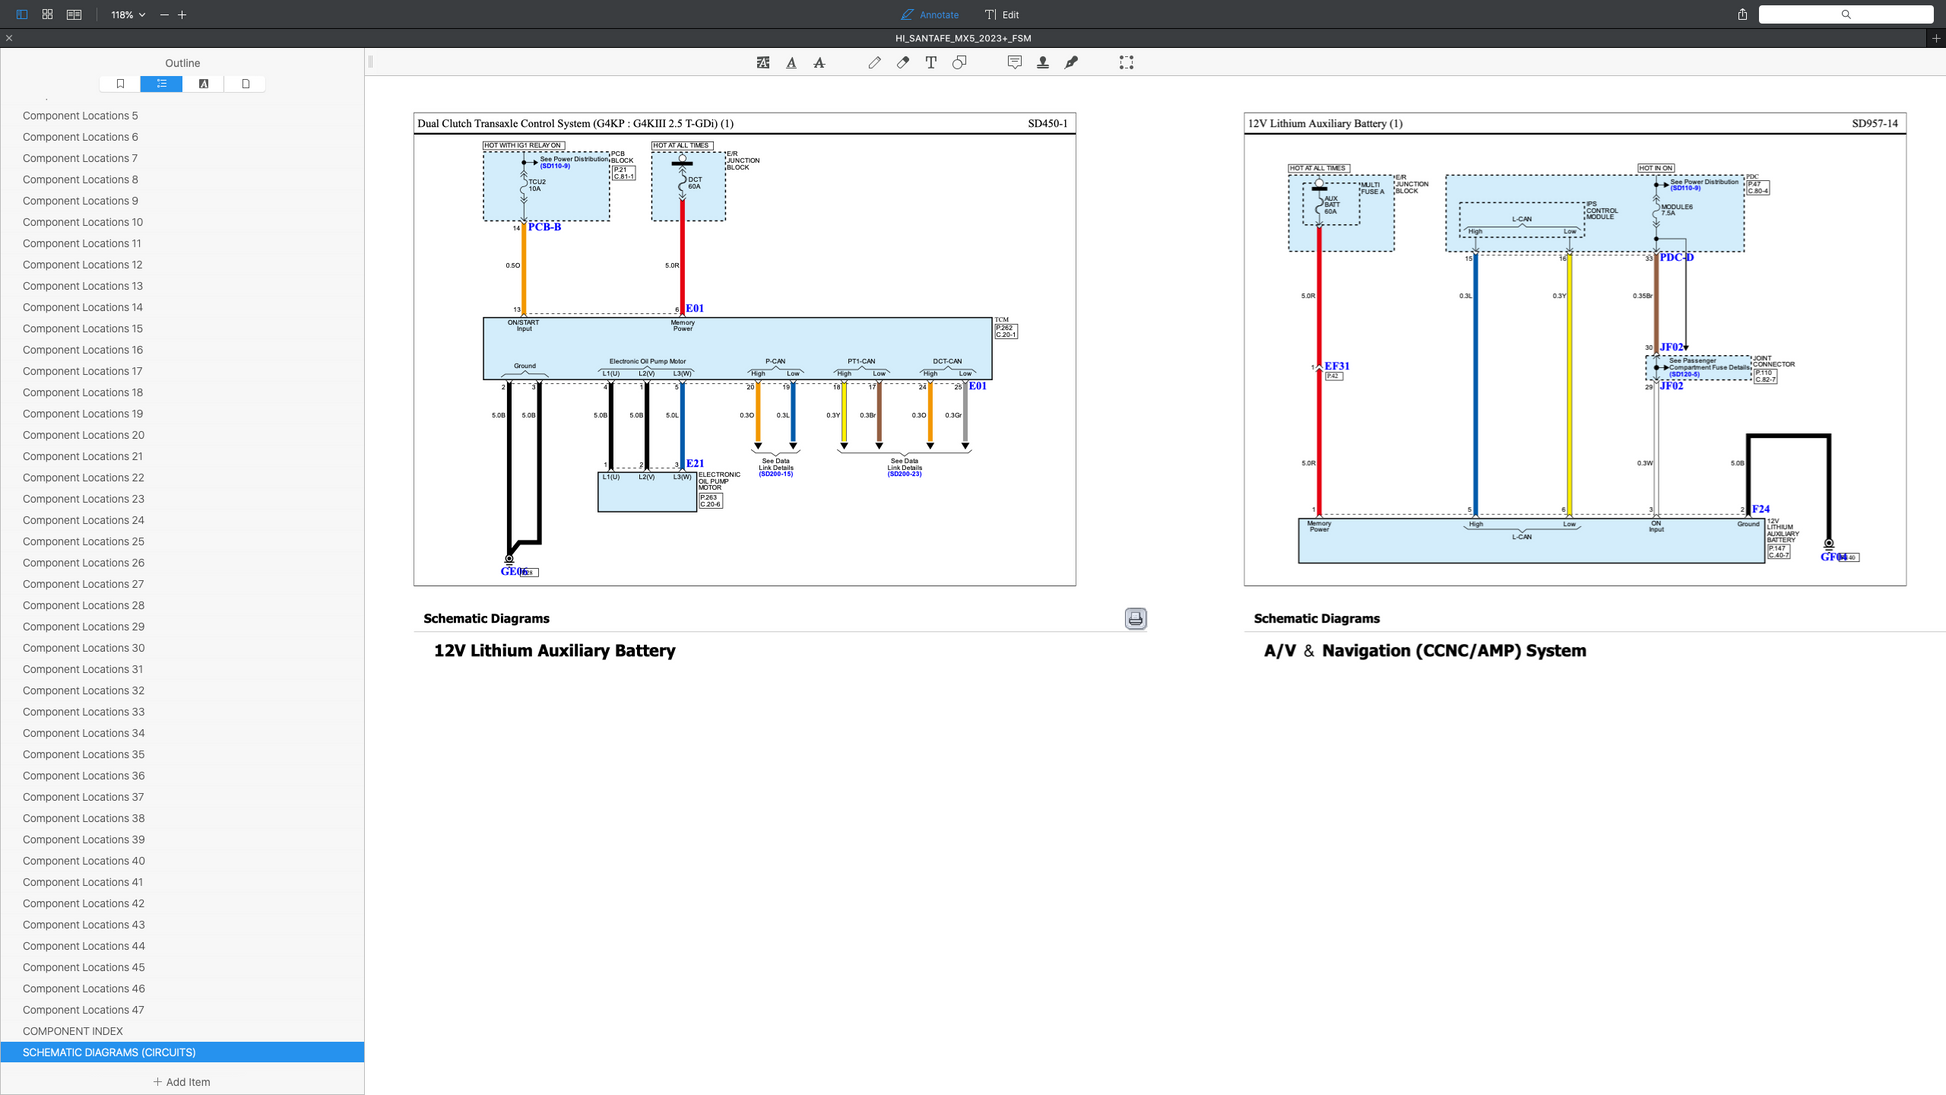Add a note comment annotation
The height and width of the screenshot is (1095, 1946).
click(1014, 62)
